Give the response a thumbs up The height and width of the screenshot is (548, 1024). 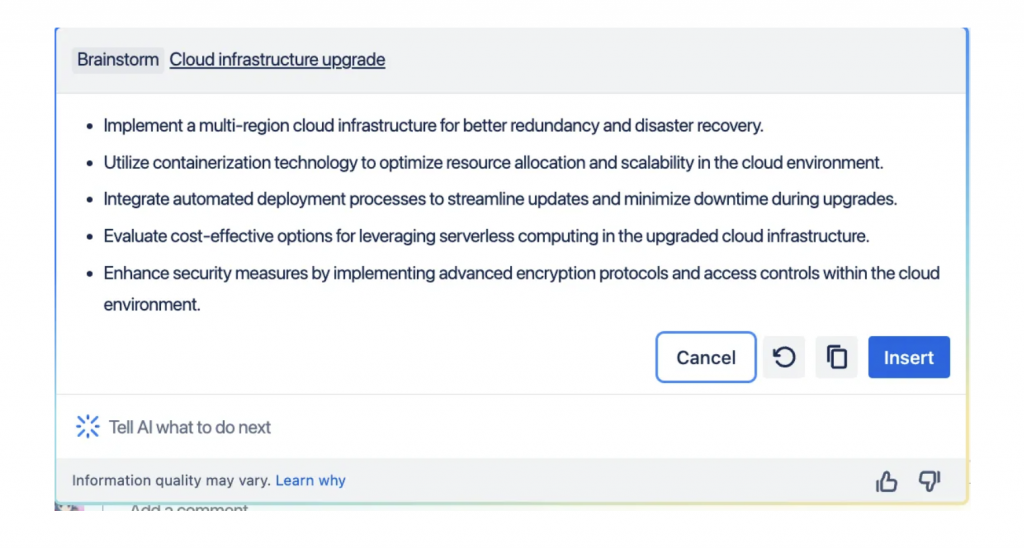pyautogui.click(x=886, y=482)
